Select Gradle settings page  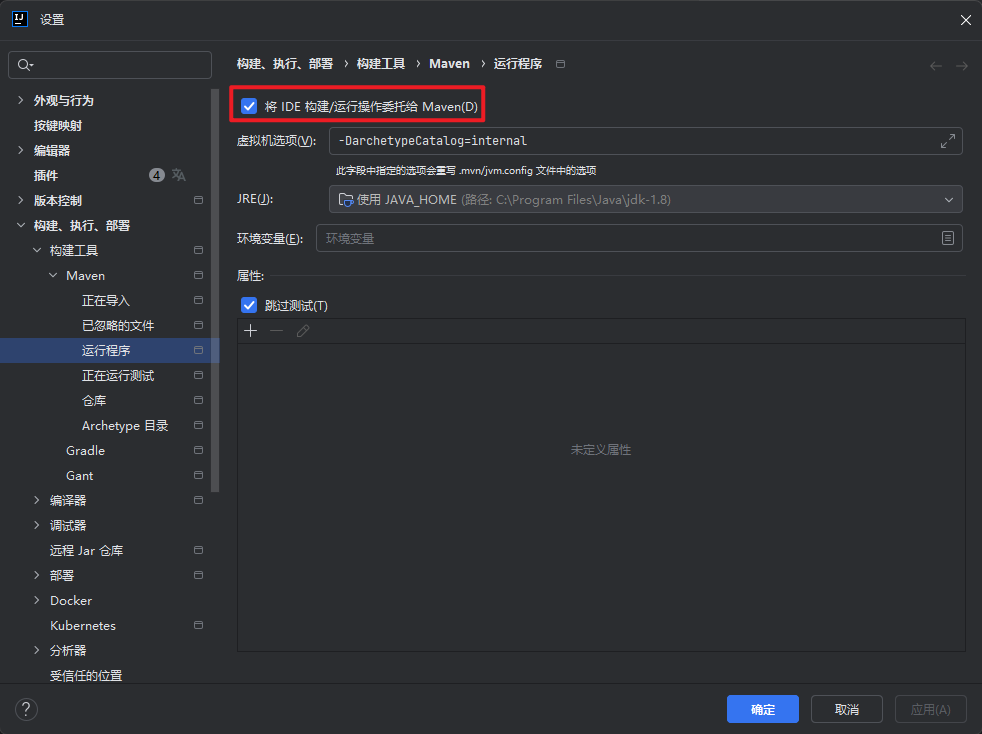(x=85, y=451)
